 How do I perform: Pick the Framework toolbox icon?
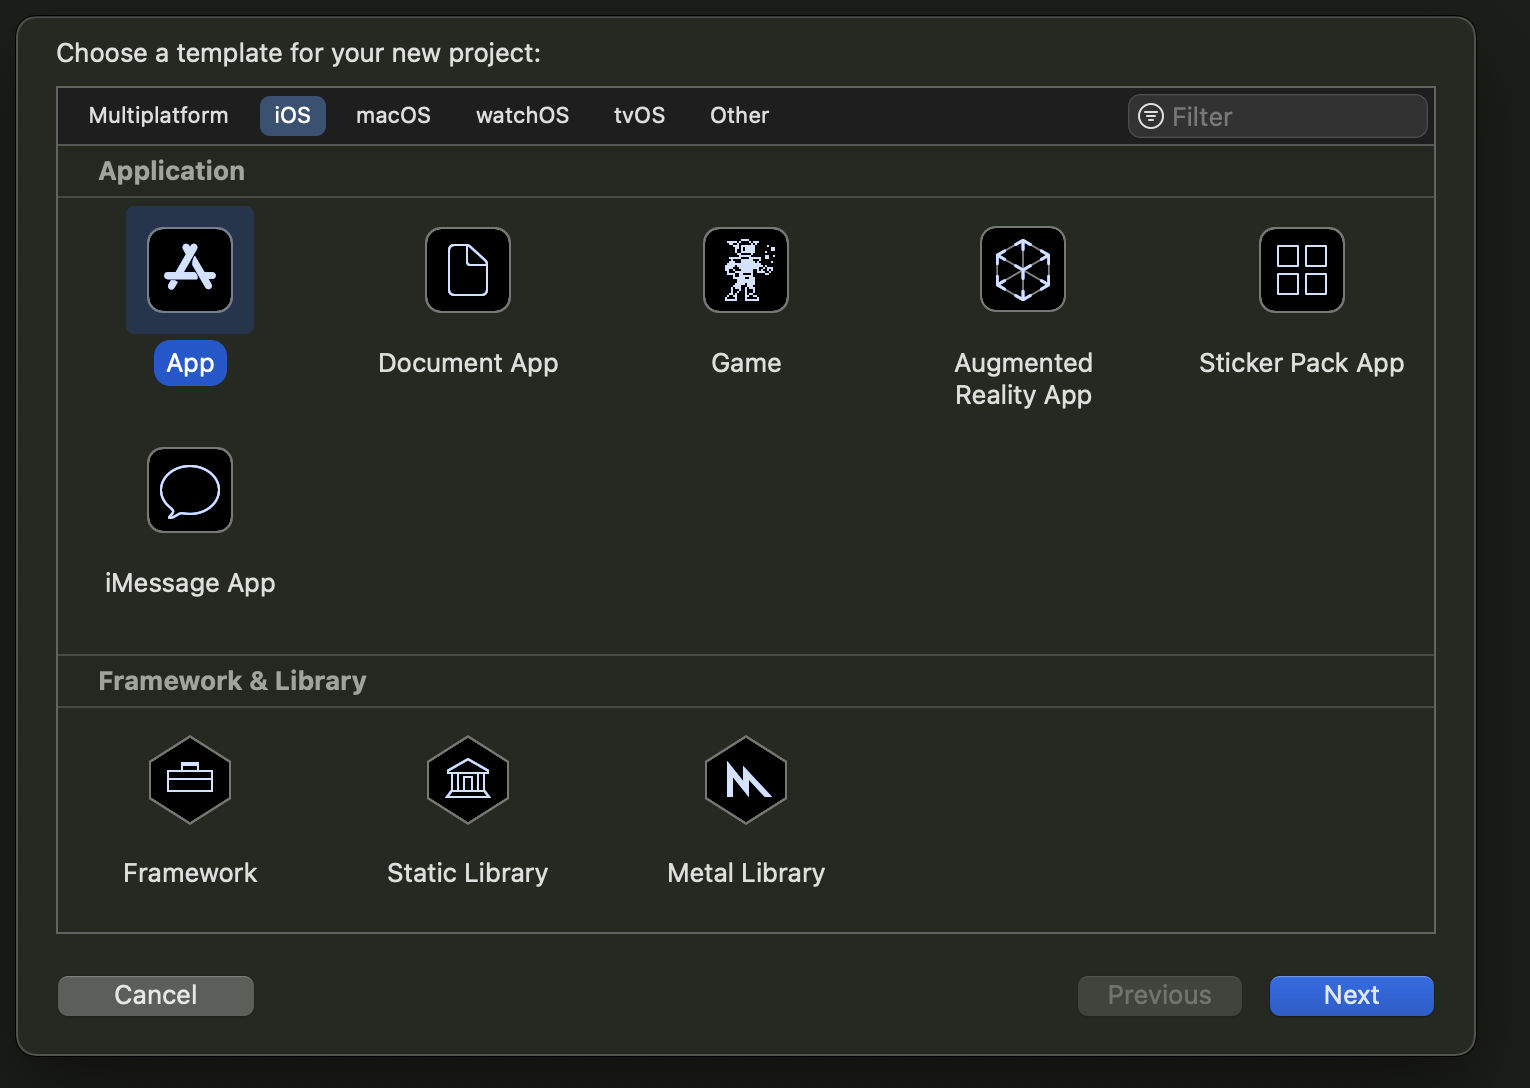[190, 780]
